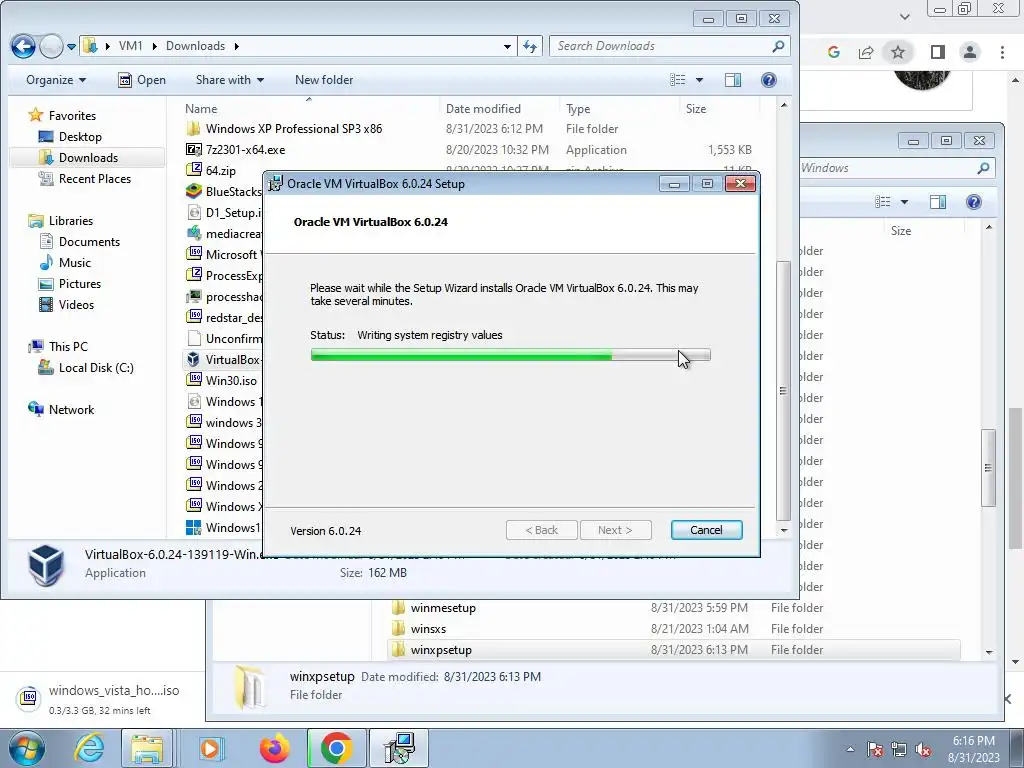The height and width of the screenshot is (768, 1024).
Task: Open recent locations dropdown beside navigation arrows
Action: pyautogui.click(x=71, y=46)
